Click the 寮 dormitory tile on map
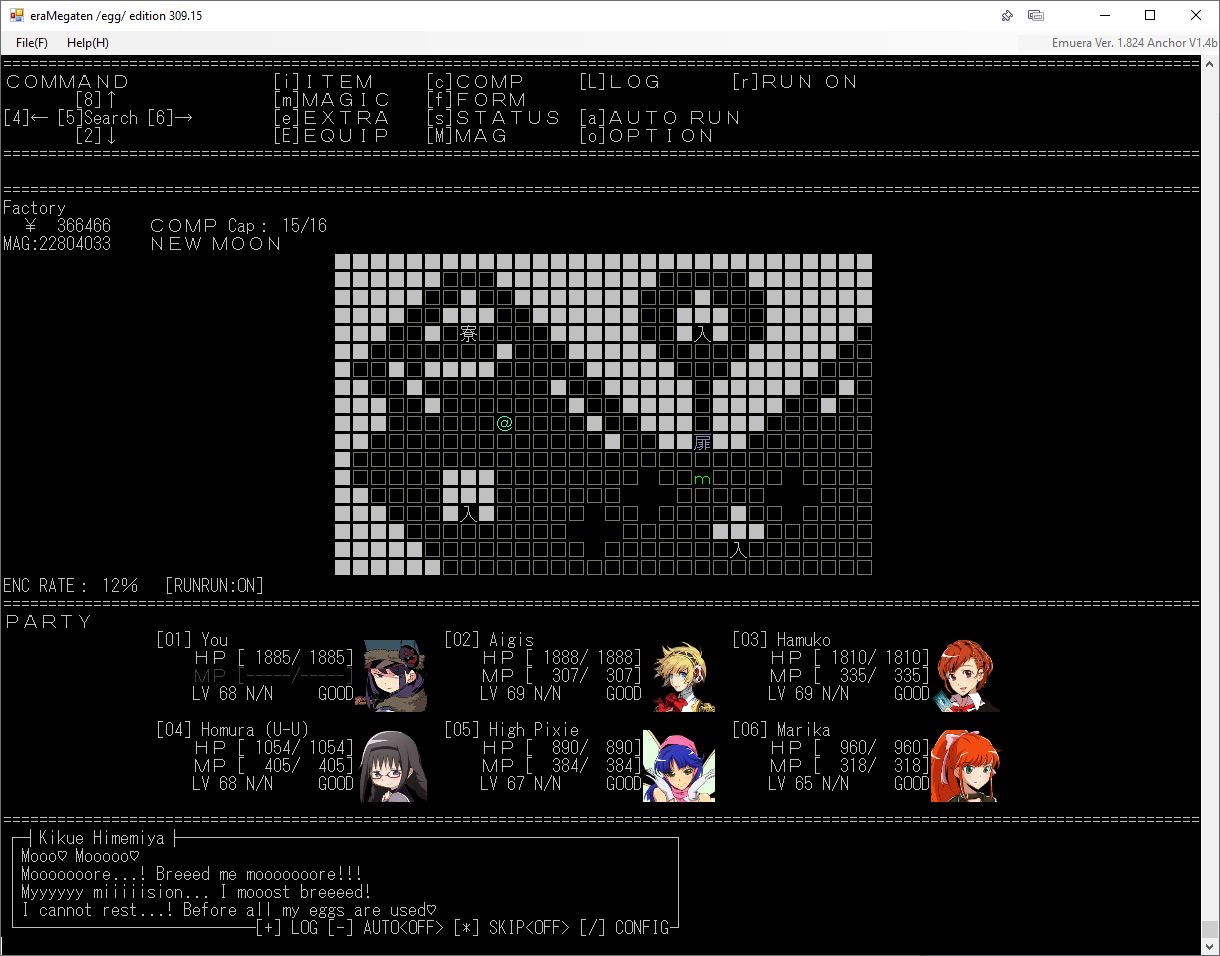 point(468,334)
